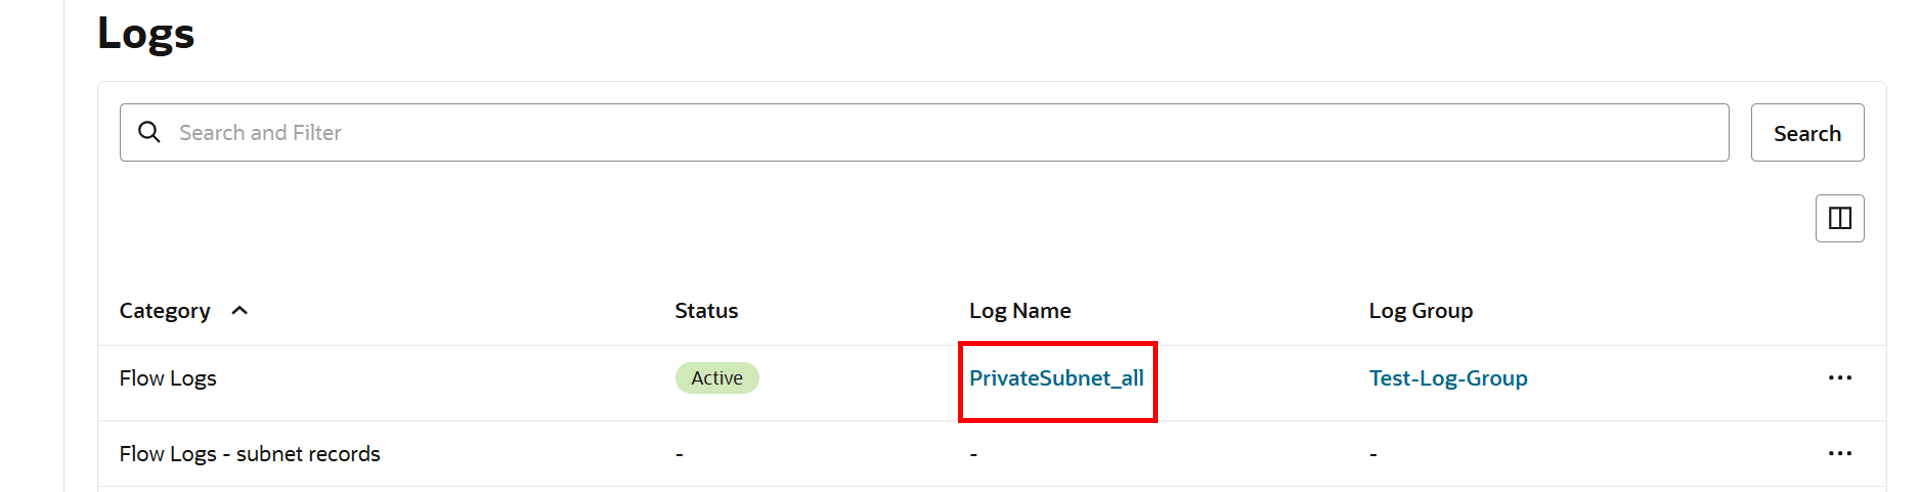Image resolution: width=1919 pixels, height=492 pixels.
Task: Click the Log Name column header
Action: point(1019,311)
